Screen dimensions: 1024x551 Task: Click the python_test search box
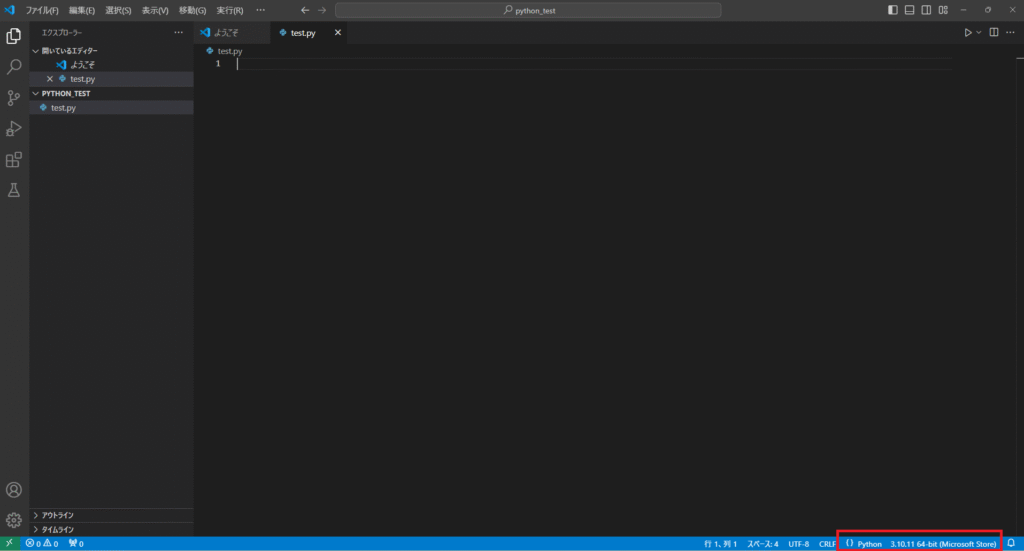pyautogui.click(x=527, y=10)
